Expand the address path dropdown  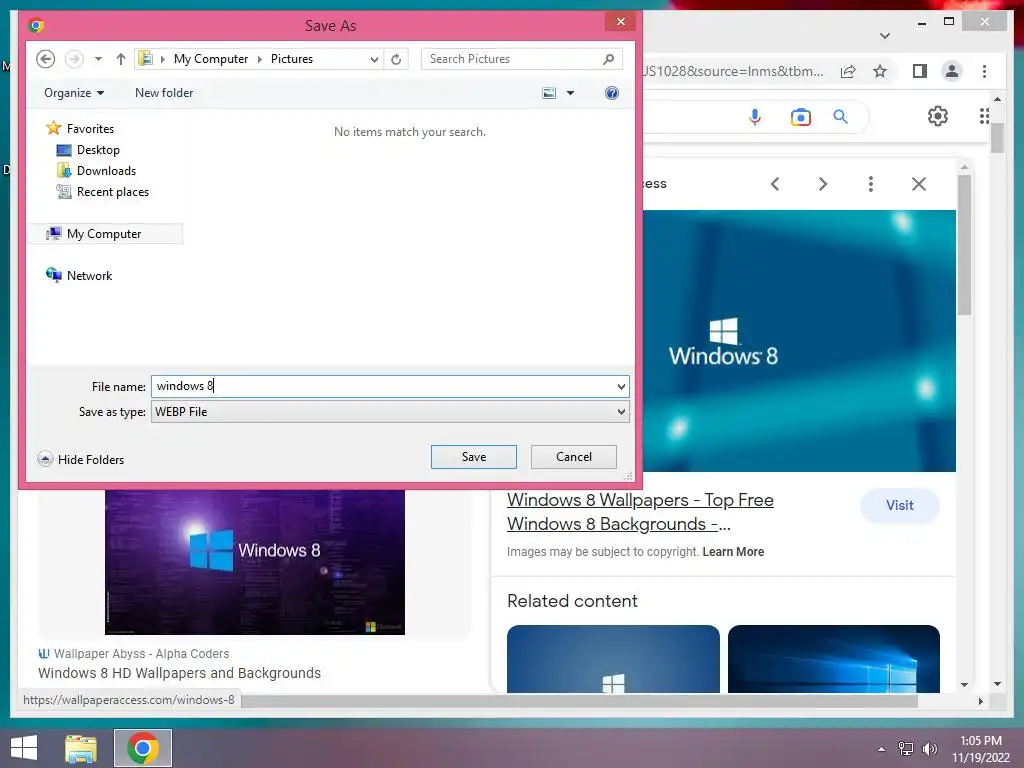pyautogui.click(x=374, y=59)
